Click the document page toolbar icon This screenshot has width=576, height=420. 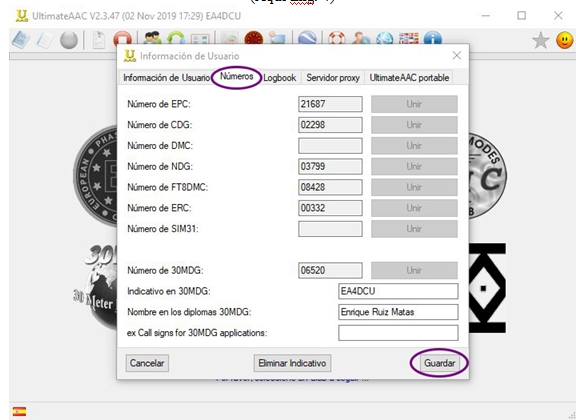click(98, 40)
